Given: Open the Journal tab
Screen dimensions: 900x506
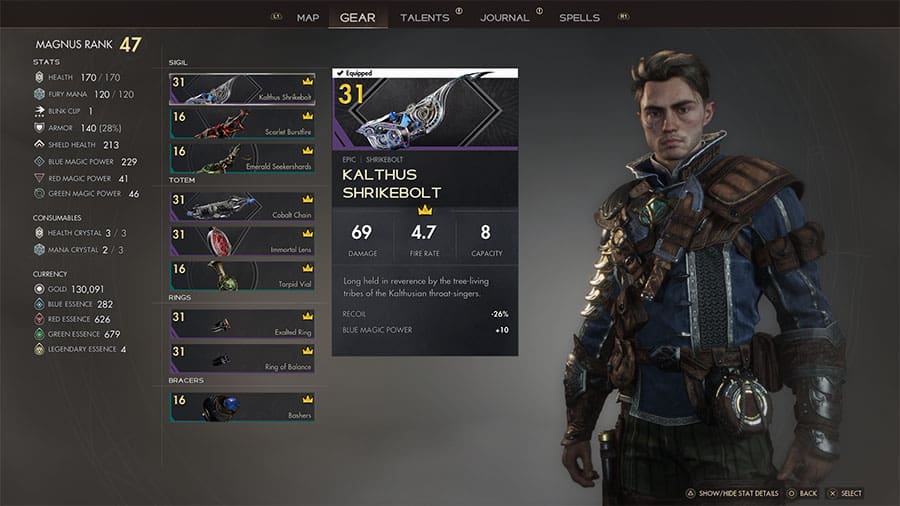Looking at the screenshot, I should (x=505, y=18).
